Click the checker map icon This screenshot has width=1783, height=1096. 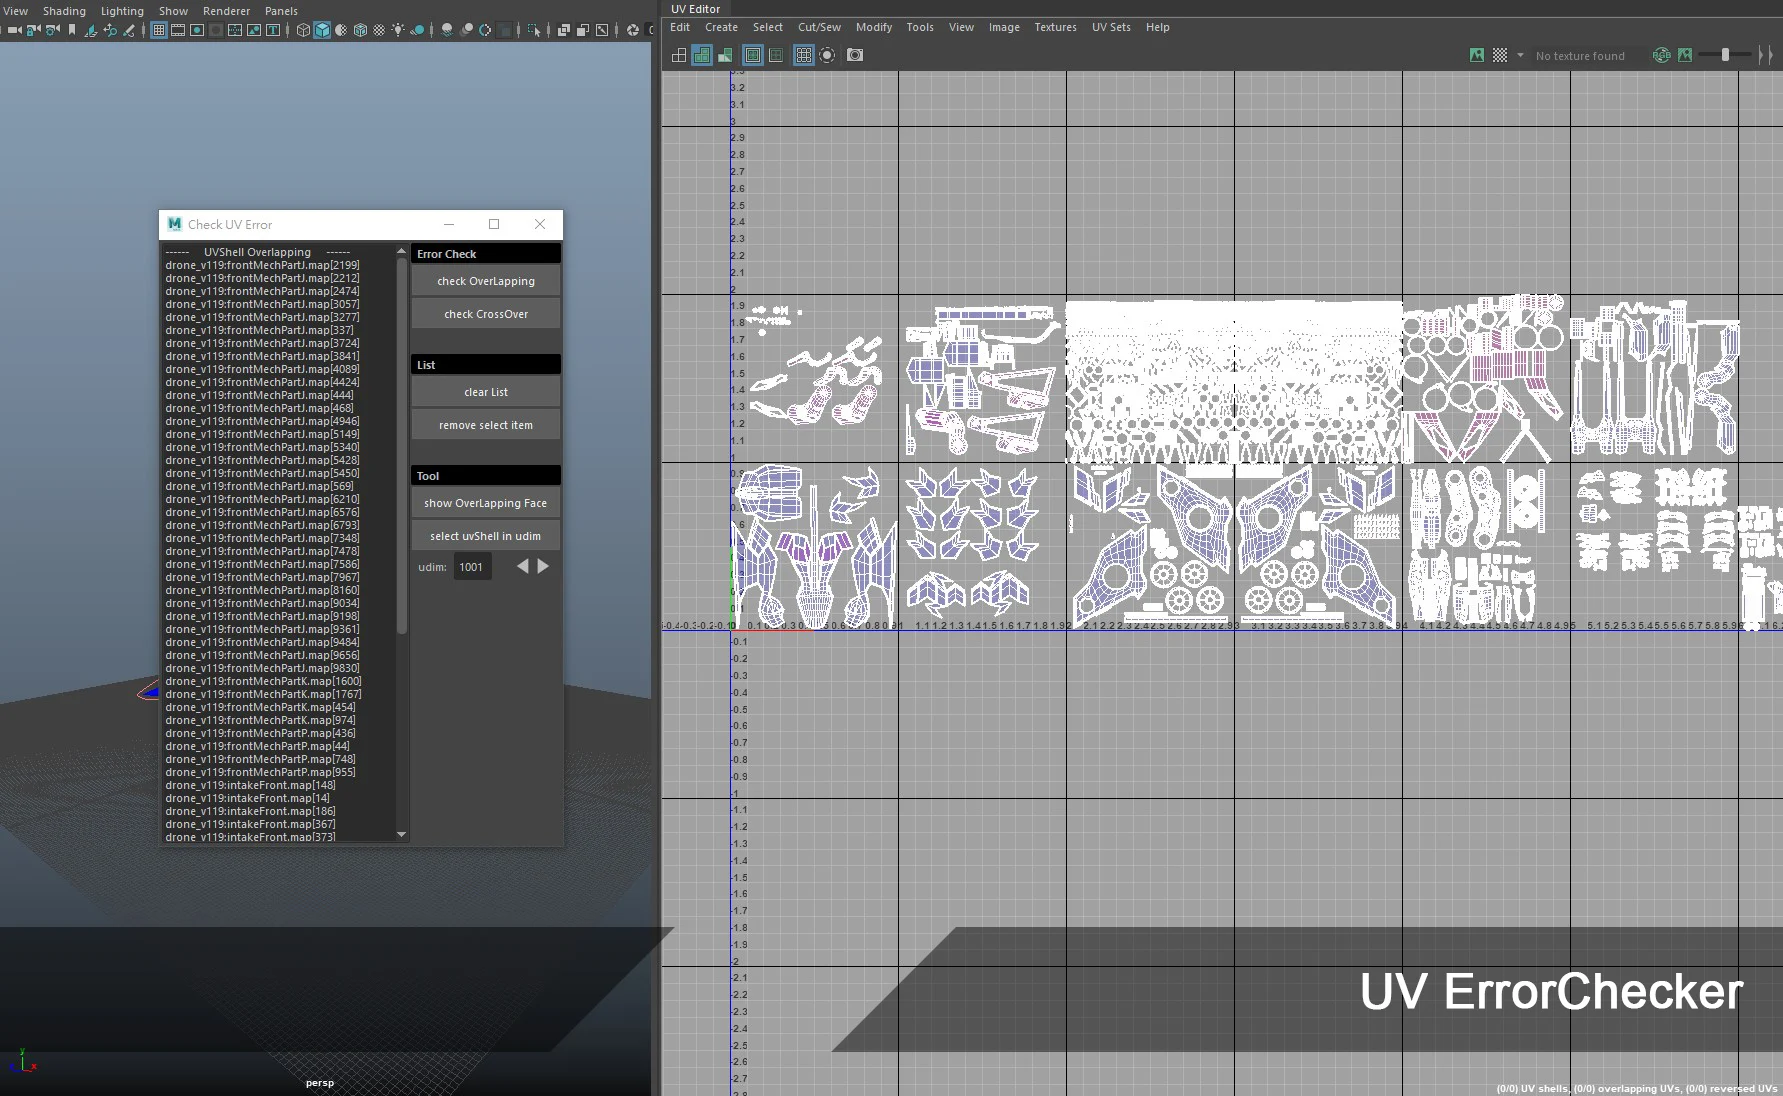(1500, 55)
